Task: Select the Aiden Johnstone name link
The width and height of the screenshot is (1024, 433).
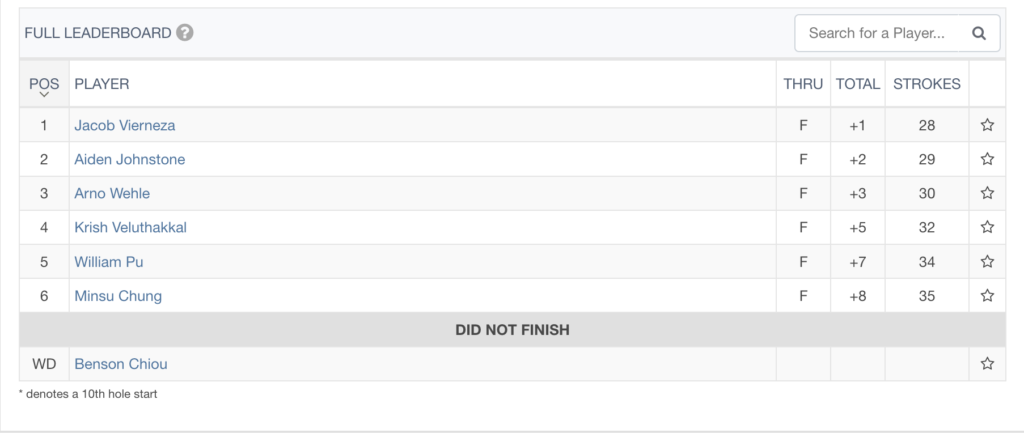Action: (x=129, y=159)
